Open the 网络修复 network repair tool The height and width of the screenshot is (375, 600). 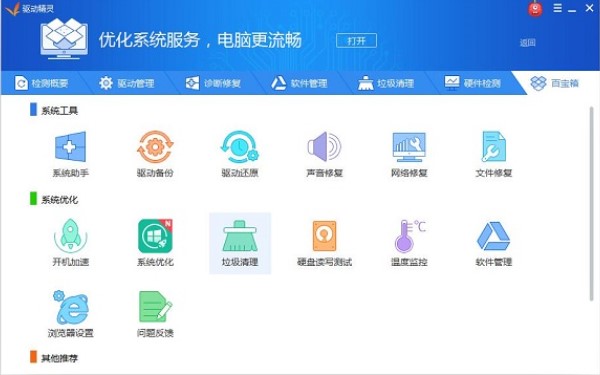point(409,155)
